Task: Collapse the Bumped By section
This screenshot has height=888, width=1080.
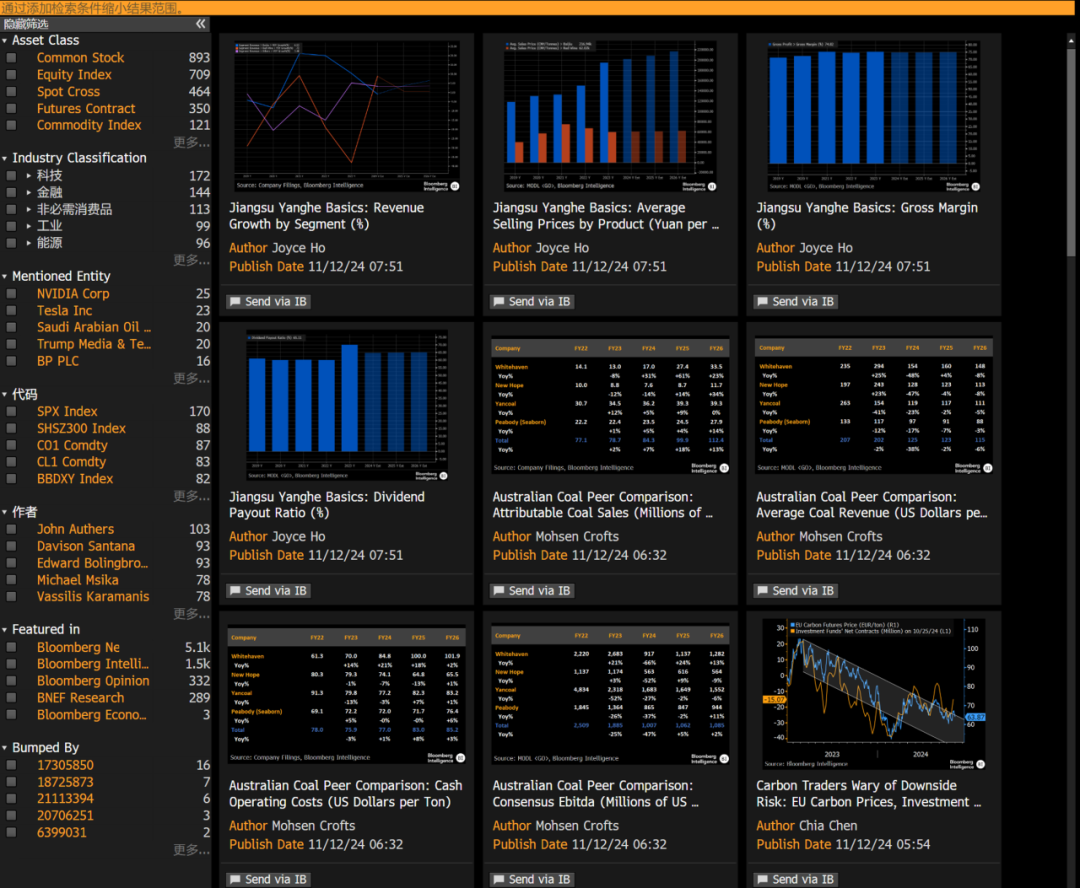Action: click(5, 748)
